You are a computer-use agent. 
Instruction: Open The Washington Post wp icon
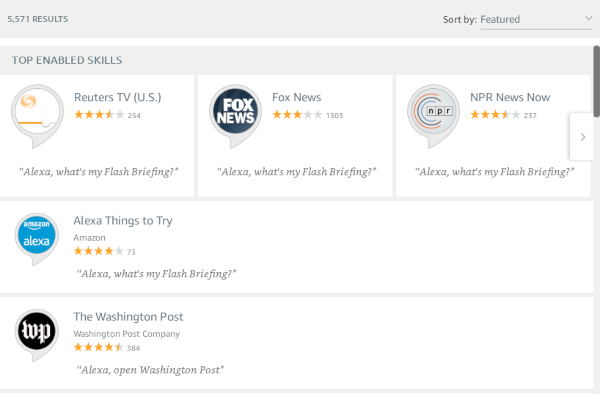point(37,335)
